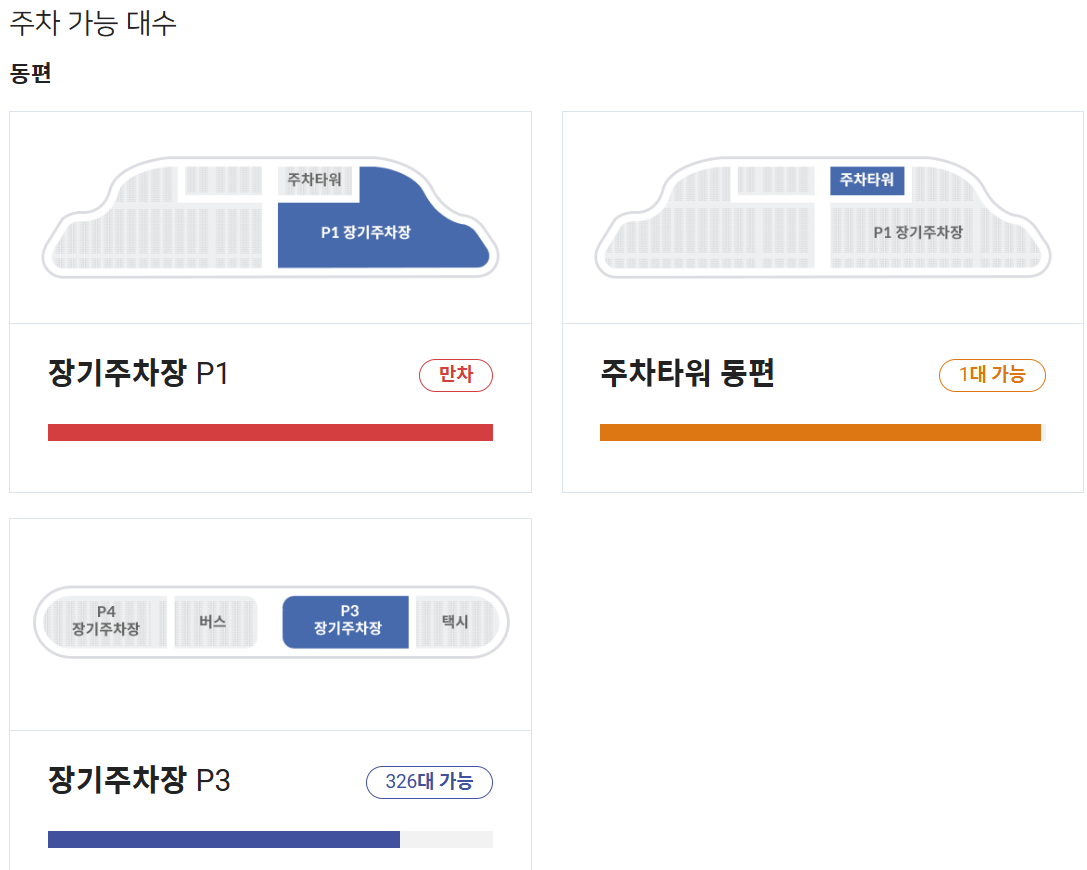1087x870 pixels.
Task: Click the P3 장기주차장 blue map segment
Action: pyautogui.click(x=345, y=622)
